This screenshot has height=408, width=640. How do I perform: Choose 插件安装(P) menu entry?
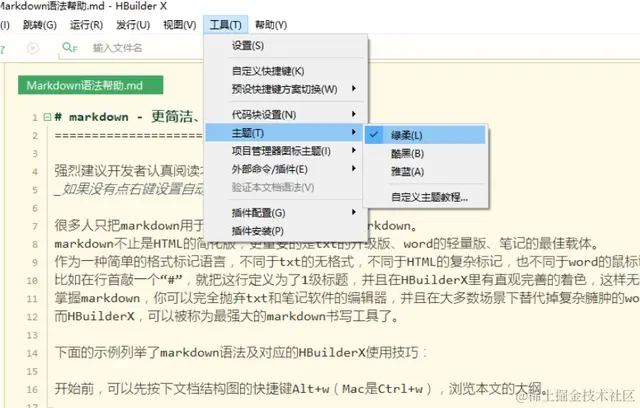pyautogui.click(x=286, y=231)
